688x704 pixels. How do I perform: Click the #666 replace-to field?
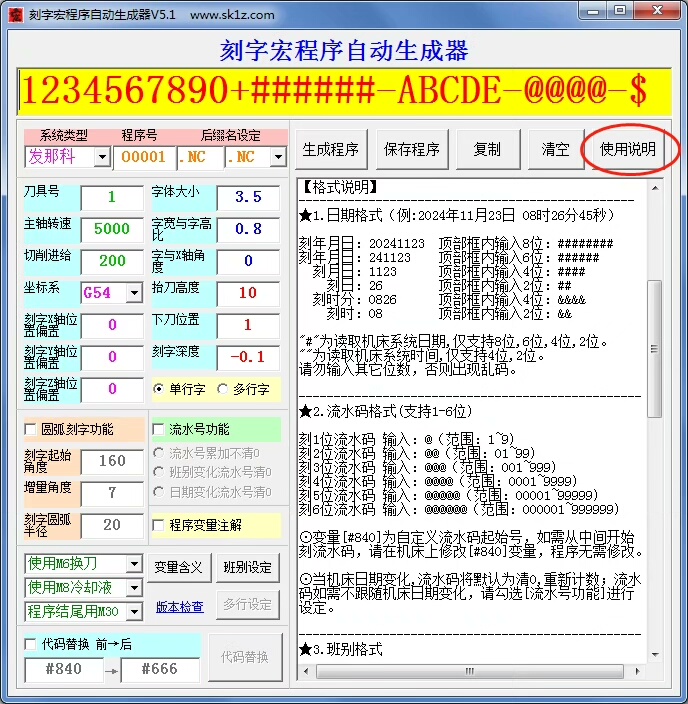coord(160,669)
